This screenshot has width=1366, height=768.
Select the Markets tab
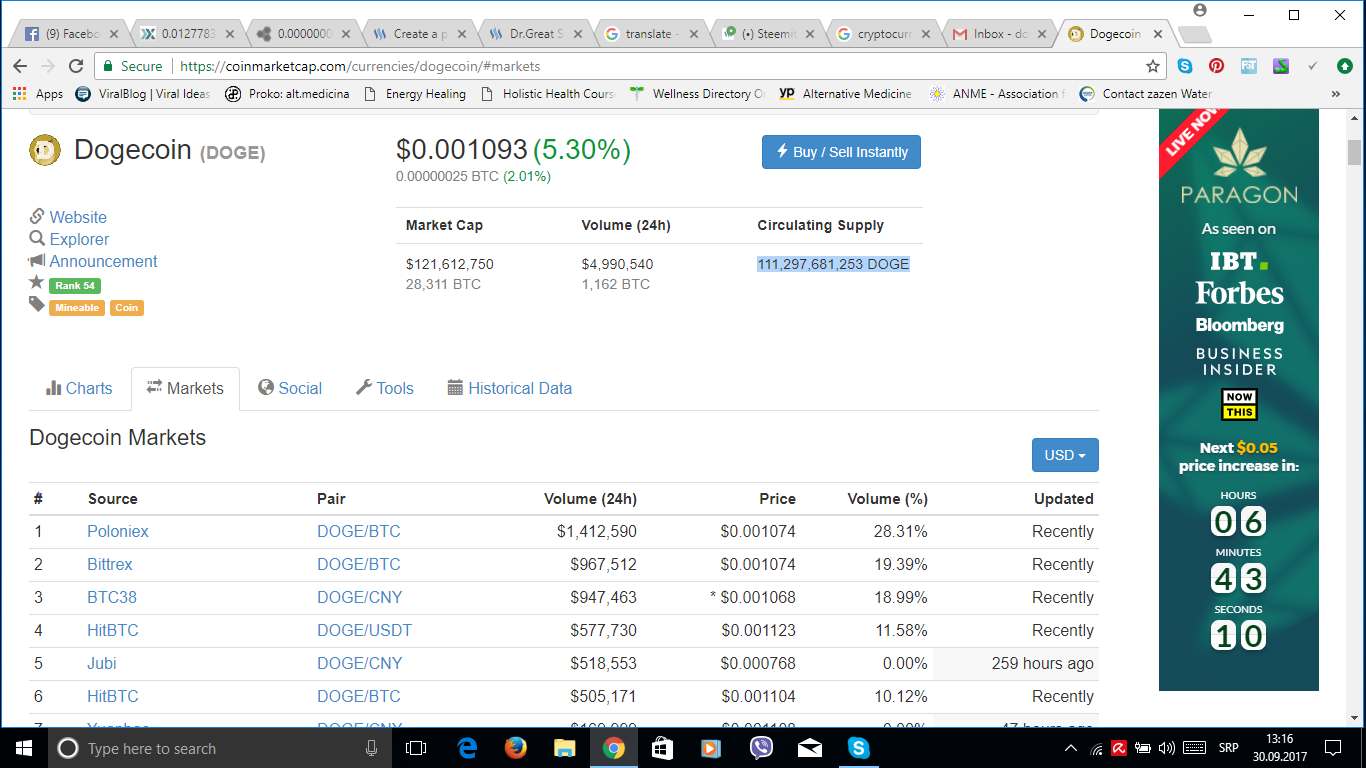tap(185, 388)
